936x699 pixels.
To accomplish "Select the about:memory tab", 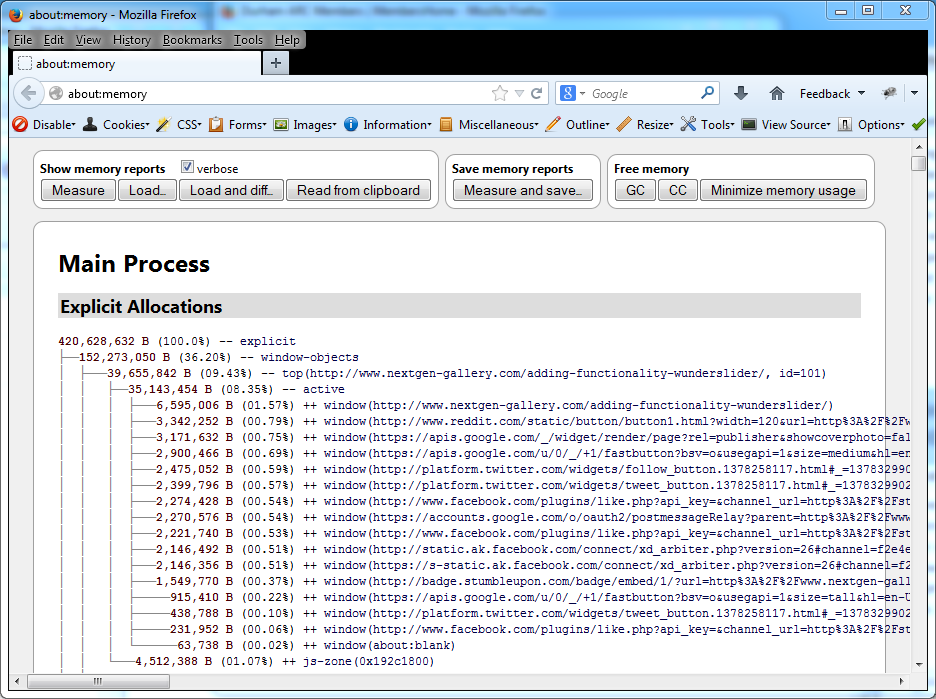I will [x=136, y=63].
